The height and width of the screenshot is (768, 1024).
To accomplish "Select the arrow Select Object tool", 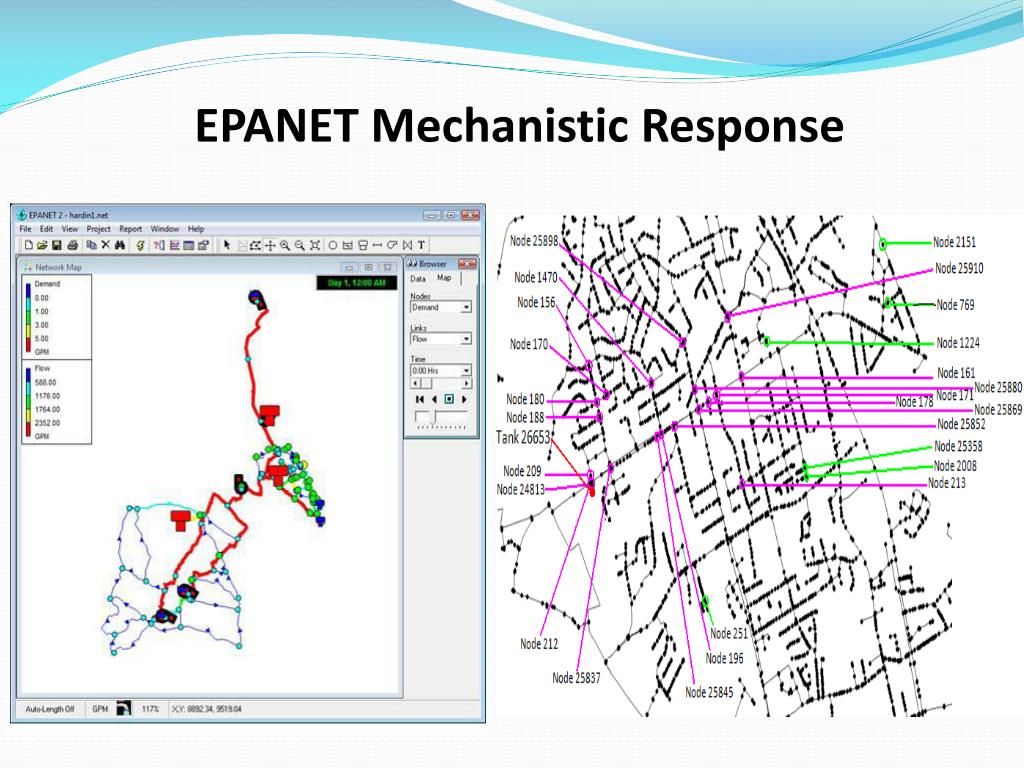I will point(227,246).
